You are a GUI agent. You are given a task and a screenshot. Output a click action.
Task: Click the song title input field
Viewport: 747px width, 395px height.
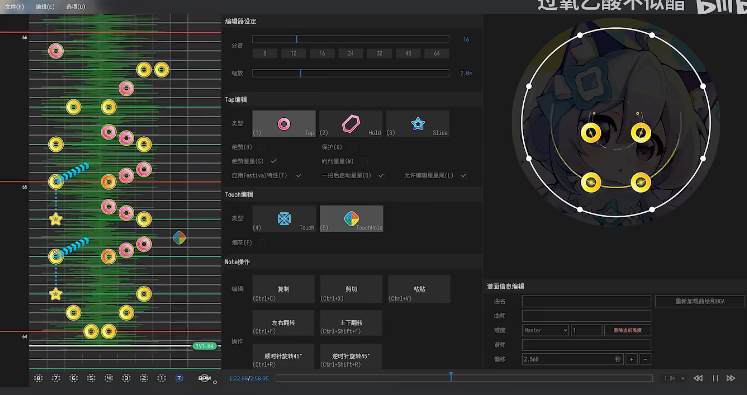(x=586, y=302)
